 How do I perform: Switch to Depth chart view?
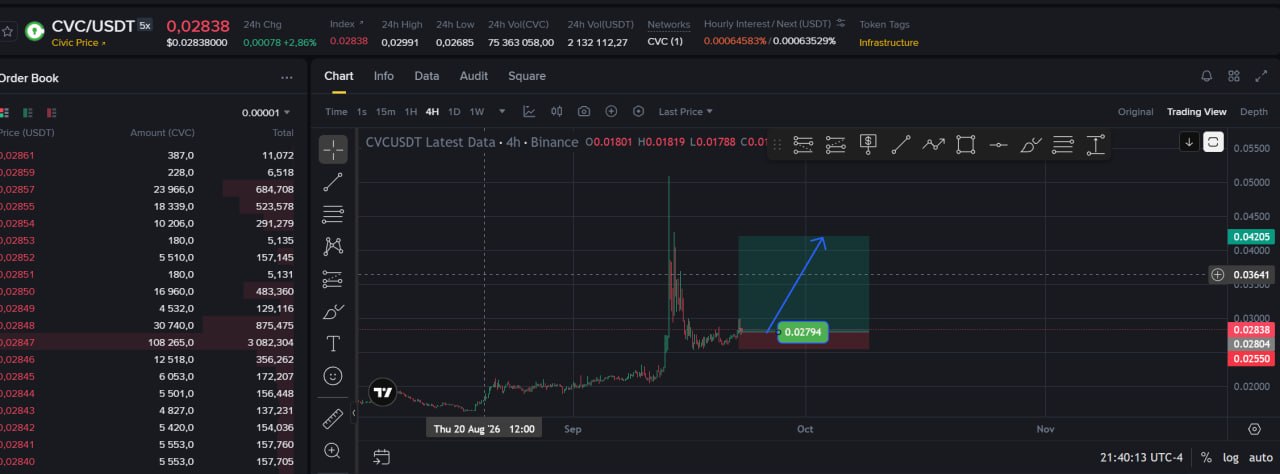click(x=1254, y=112)
